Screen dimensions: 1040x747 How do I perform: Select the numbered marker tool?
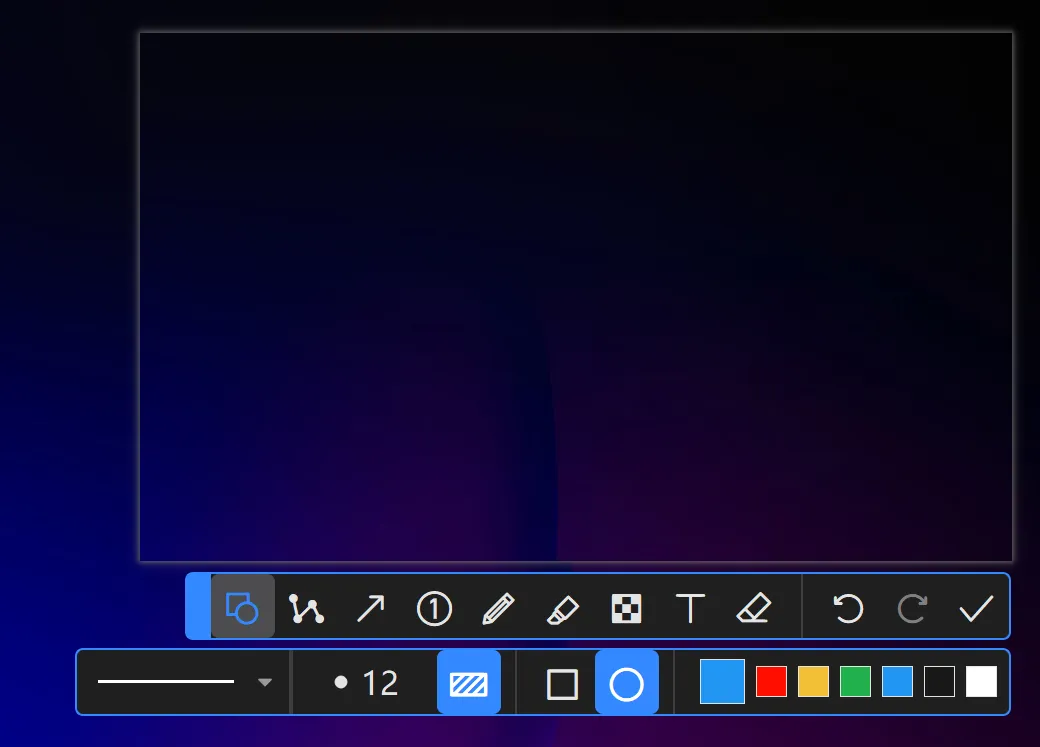click(434, 608)
